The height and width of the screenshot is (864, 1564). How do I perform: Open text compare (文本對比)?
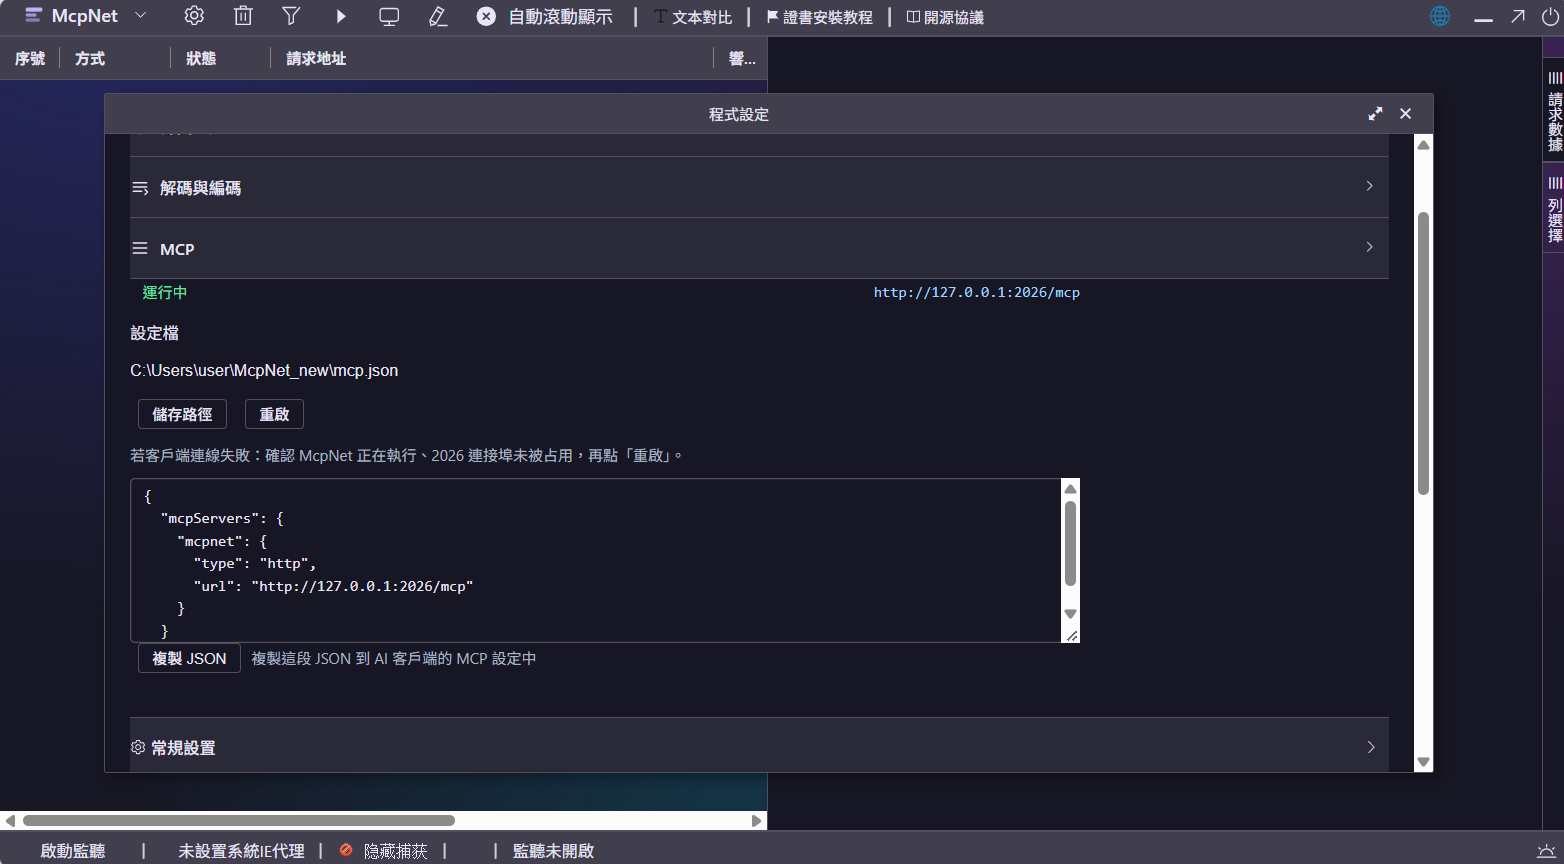tap(693, 17)
